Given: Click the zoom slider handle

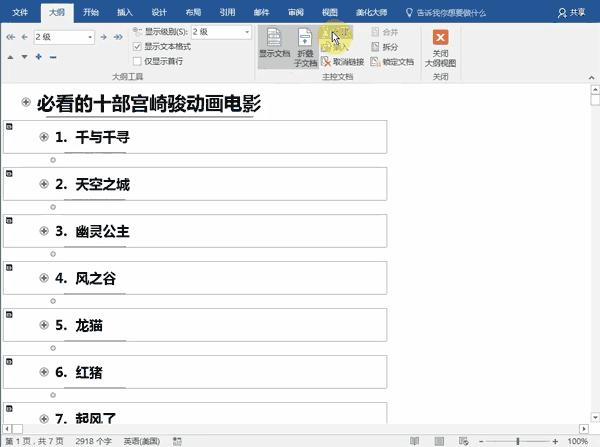Looking at the screenshot, I should click(518, 441).
